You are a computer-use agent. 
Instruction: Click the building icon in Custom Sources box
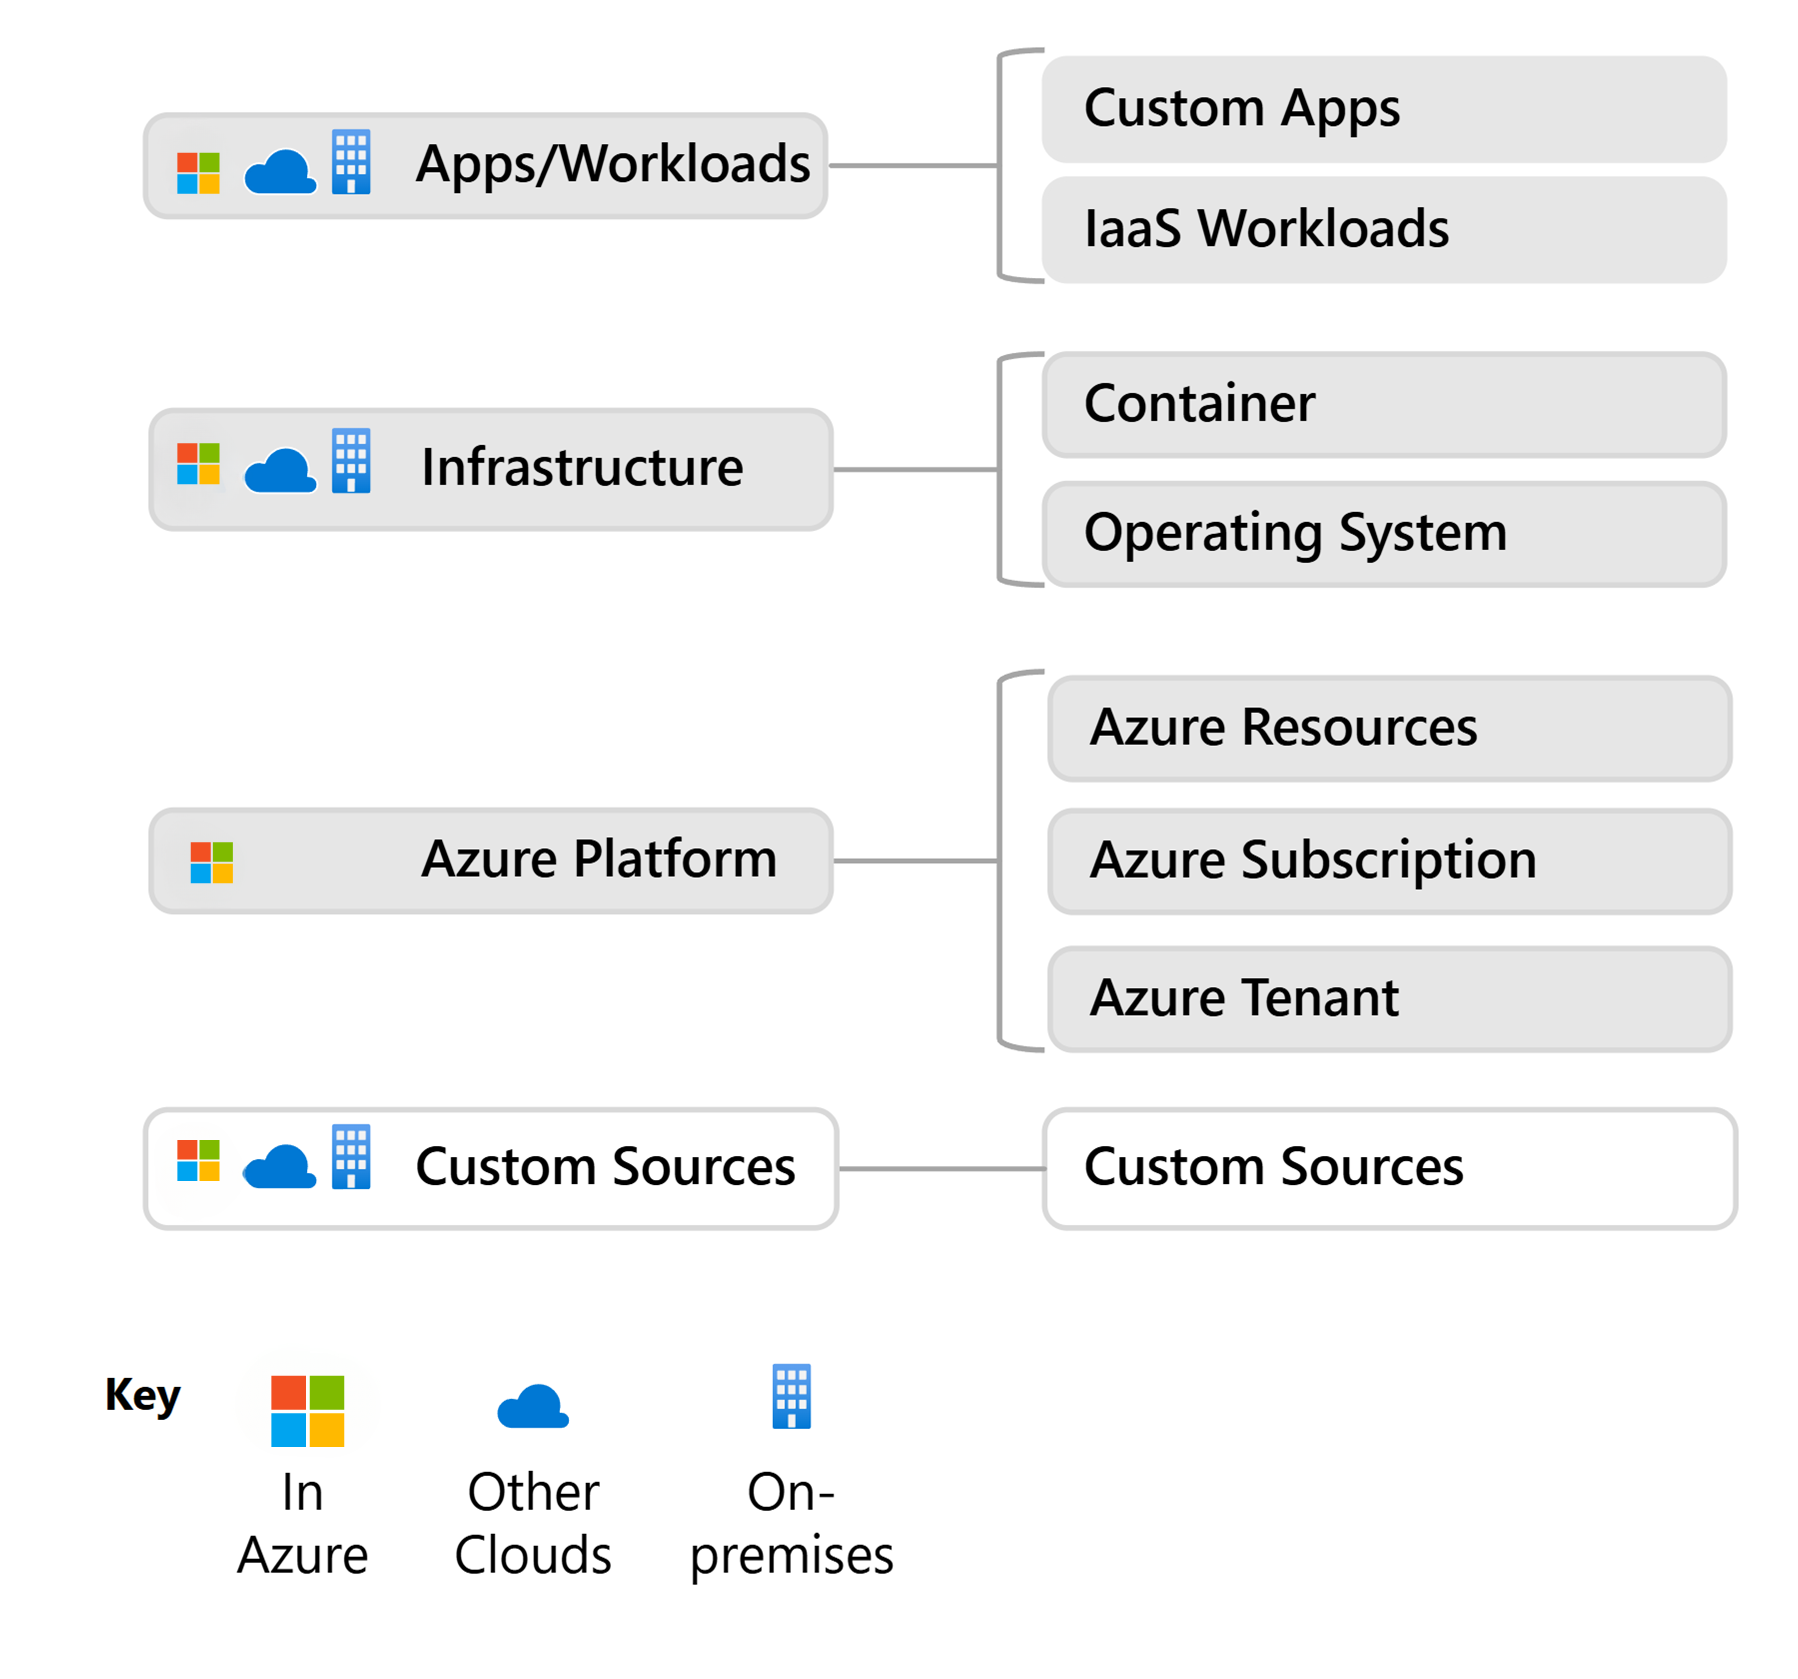click(x=351, y=1157)
